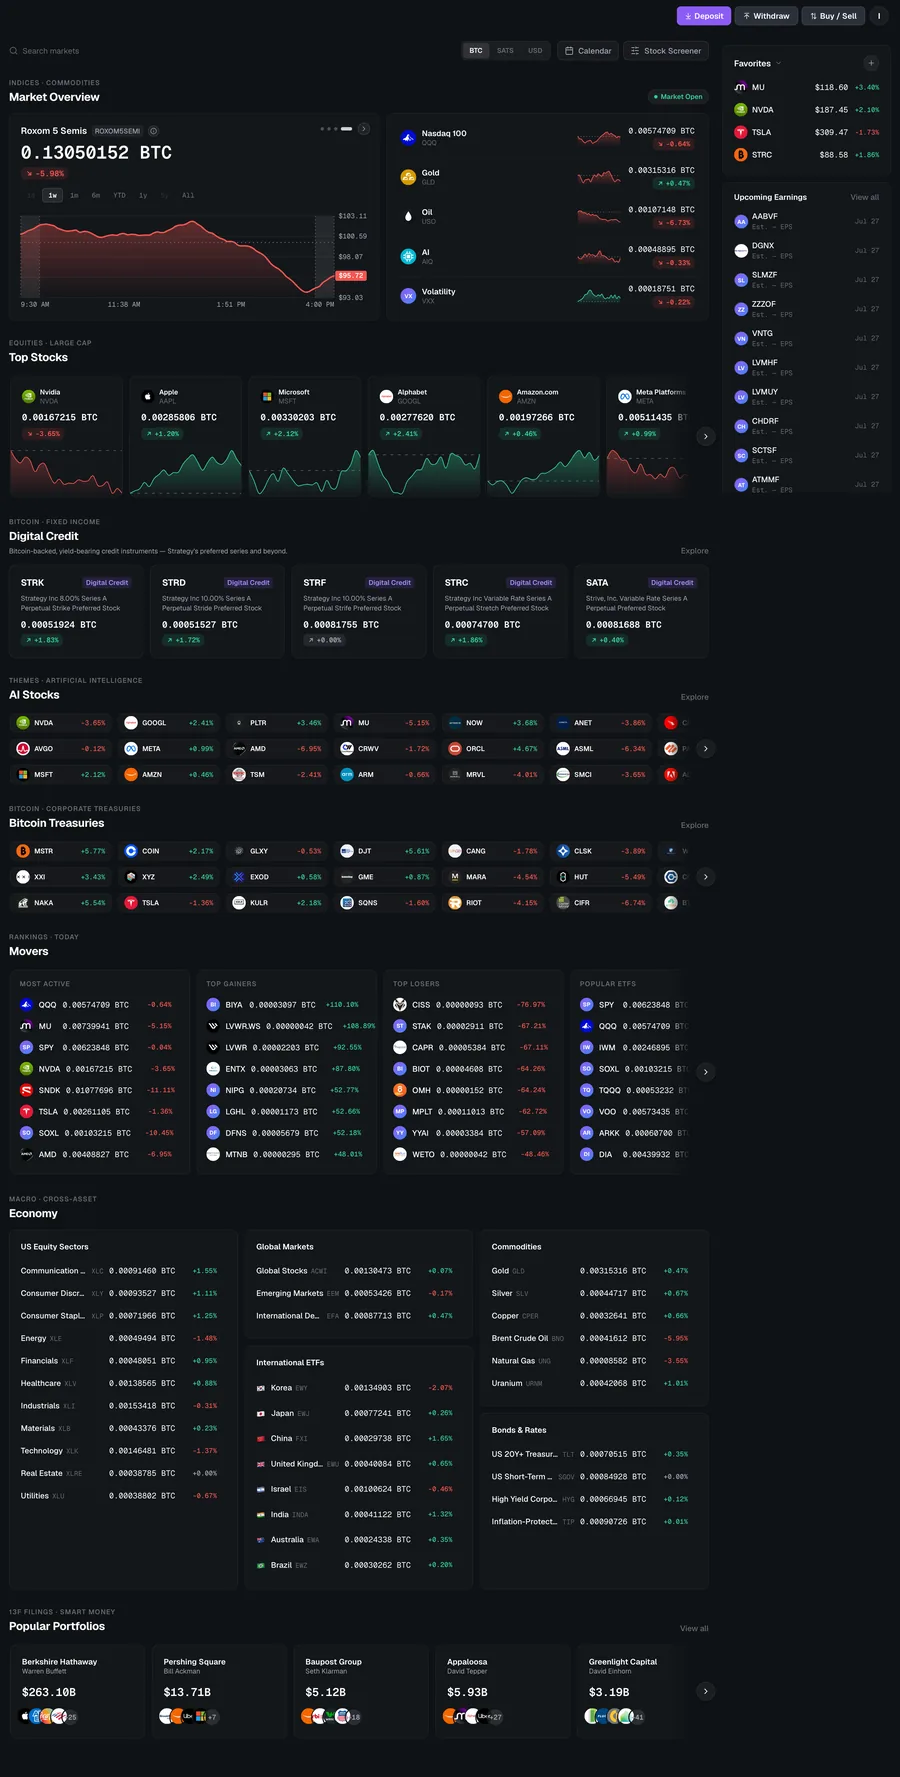This screenshot has width=900, height=1777.
Task: Advance the Roxom 5 Semis card arrow
Action: point(364,129)
